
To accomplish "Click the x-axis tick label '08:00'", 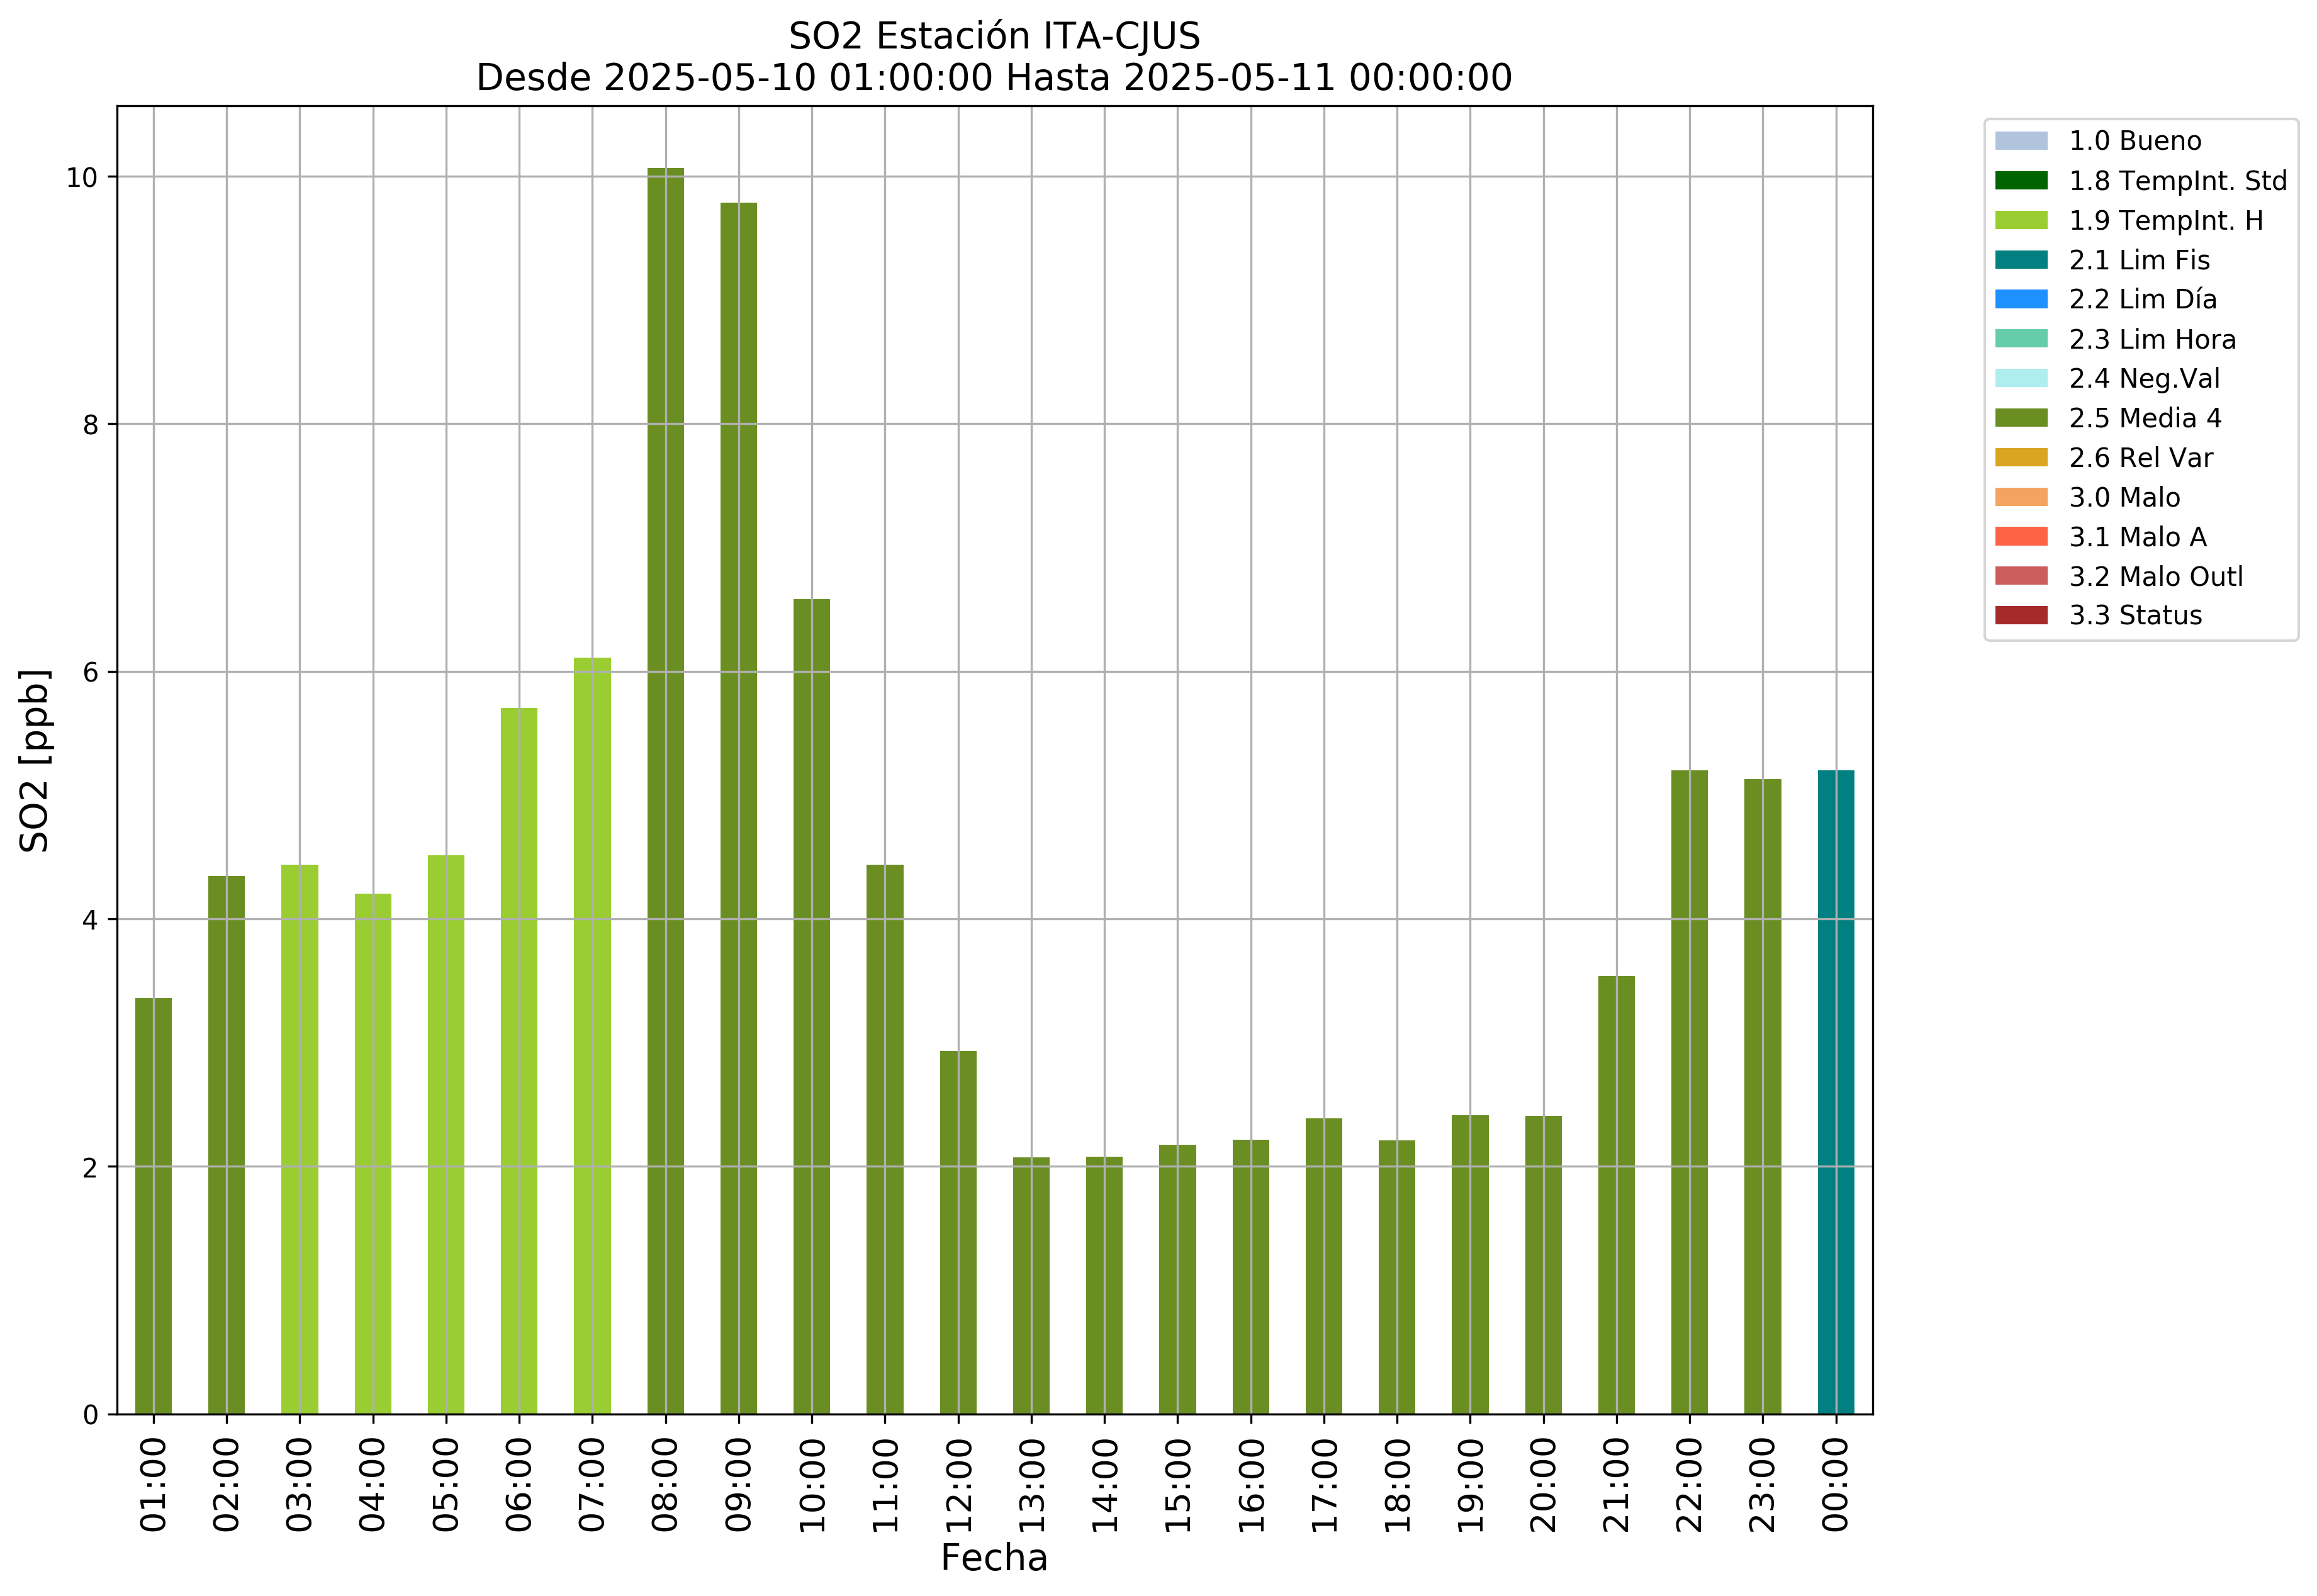I will (x=665, y=1485).
